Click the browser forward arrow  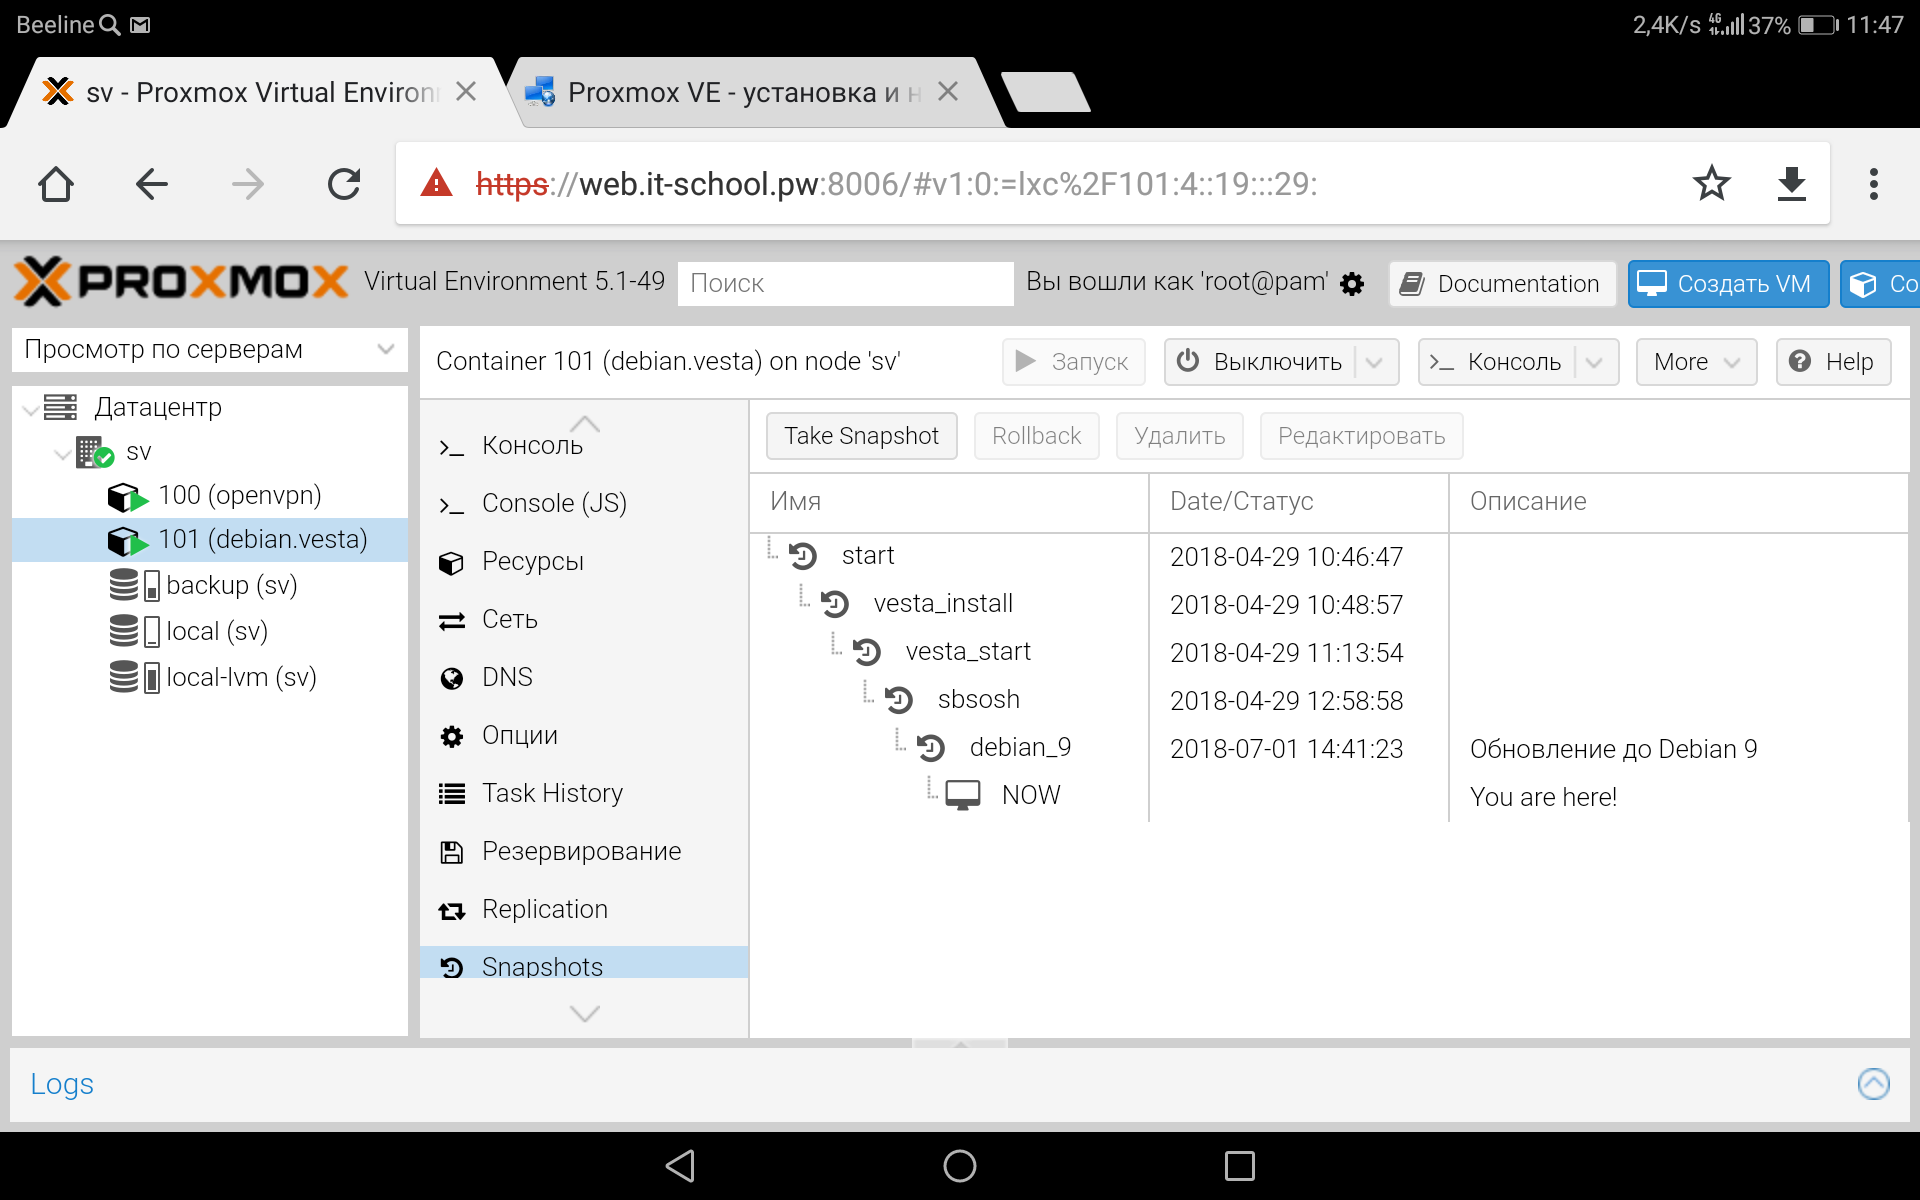247,184
